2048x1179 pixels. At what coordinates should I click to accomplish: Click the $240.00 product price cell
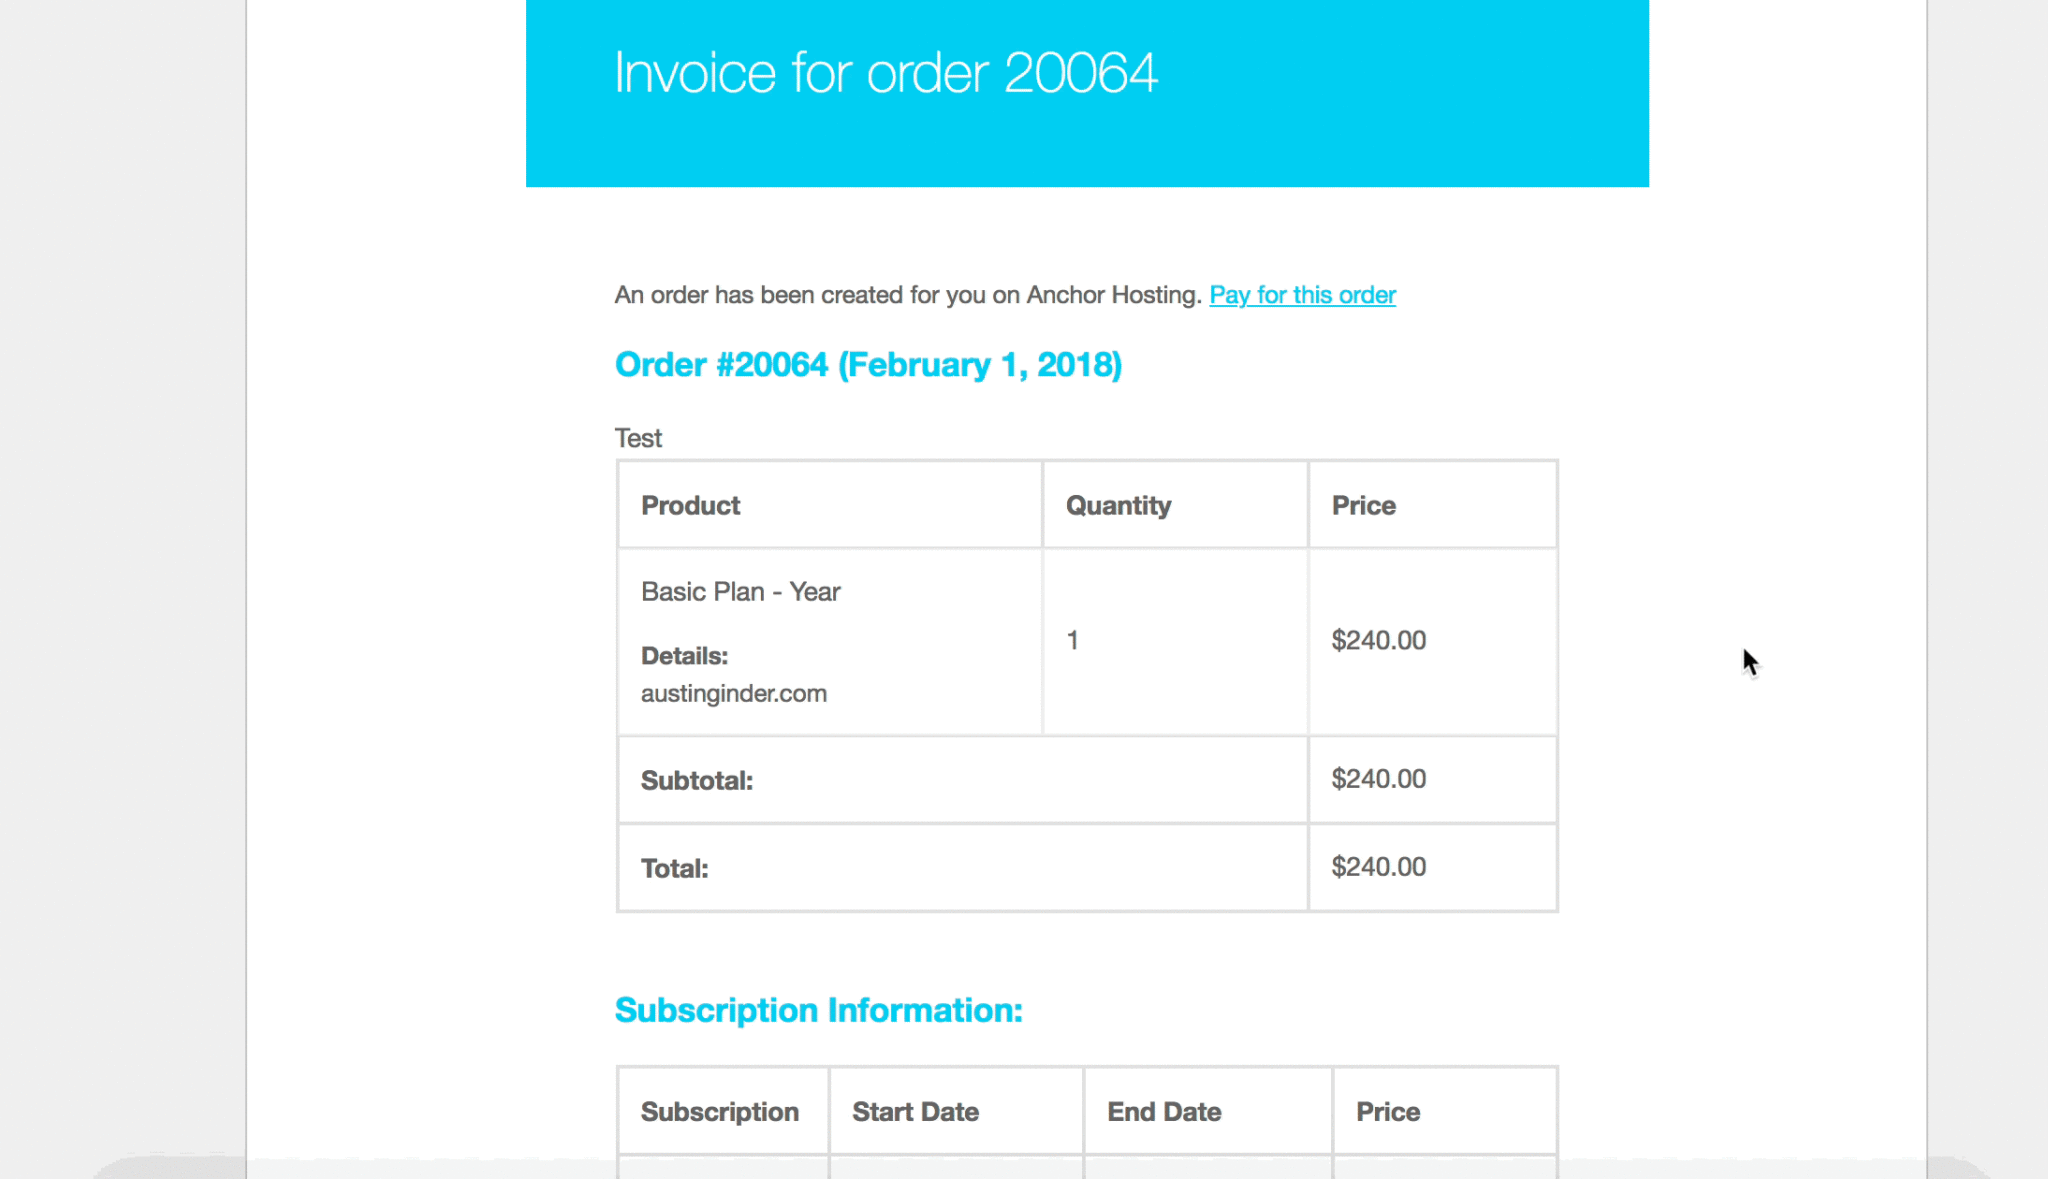pos(1378,640)
